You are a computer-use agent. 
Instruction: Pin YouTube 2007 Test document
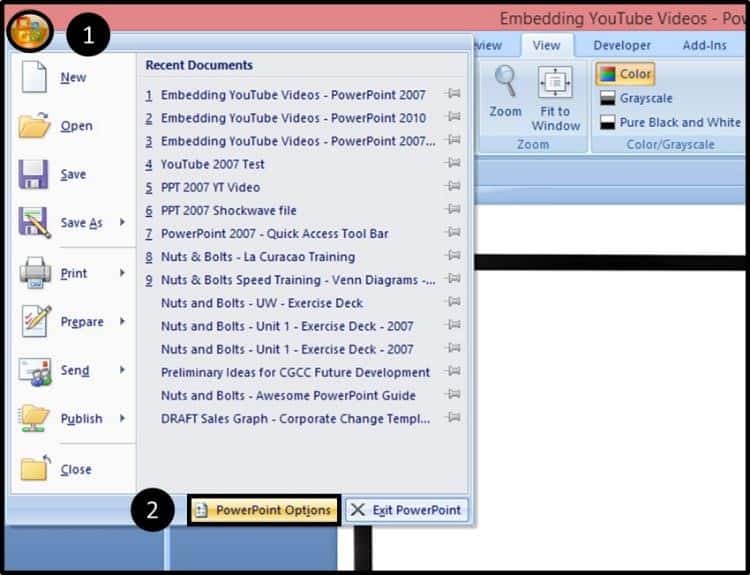452,163
